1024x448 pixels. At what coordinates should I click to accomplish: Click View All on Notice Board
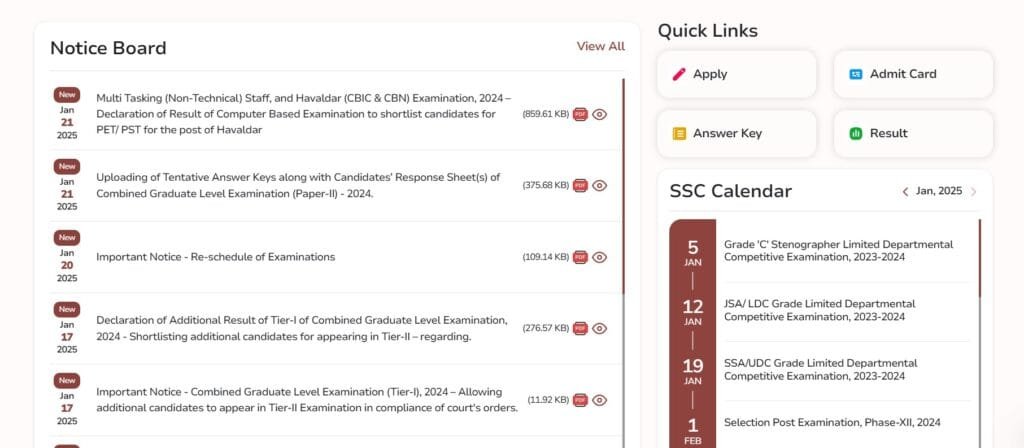pos(600,46)
